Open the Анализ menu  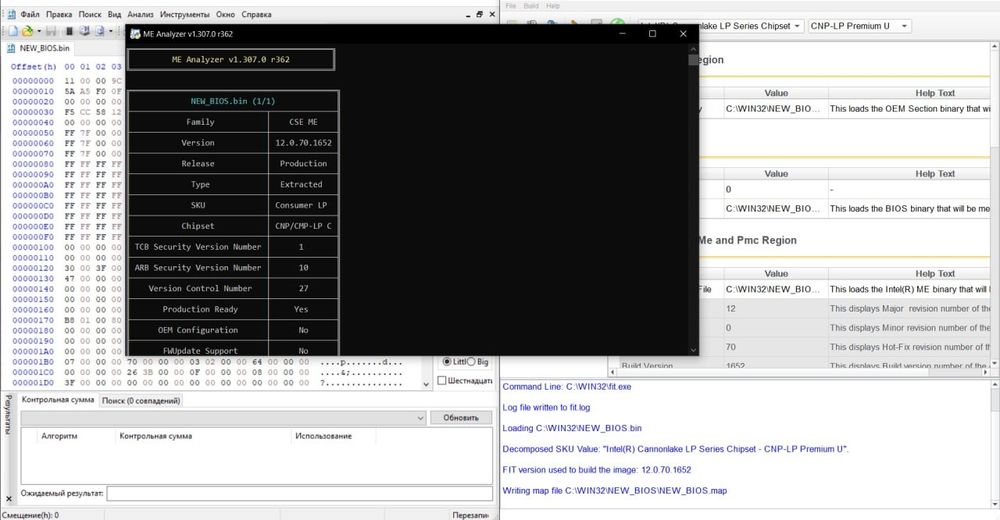pos(140,14)
